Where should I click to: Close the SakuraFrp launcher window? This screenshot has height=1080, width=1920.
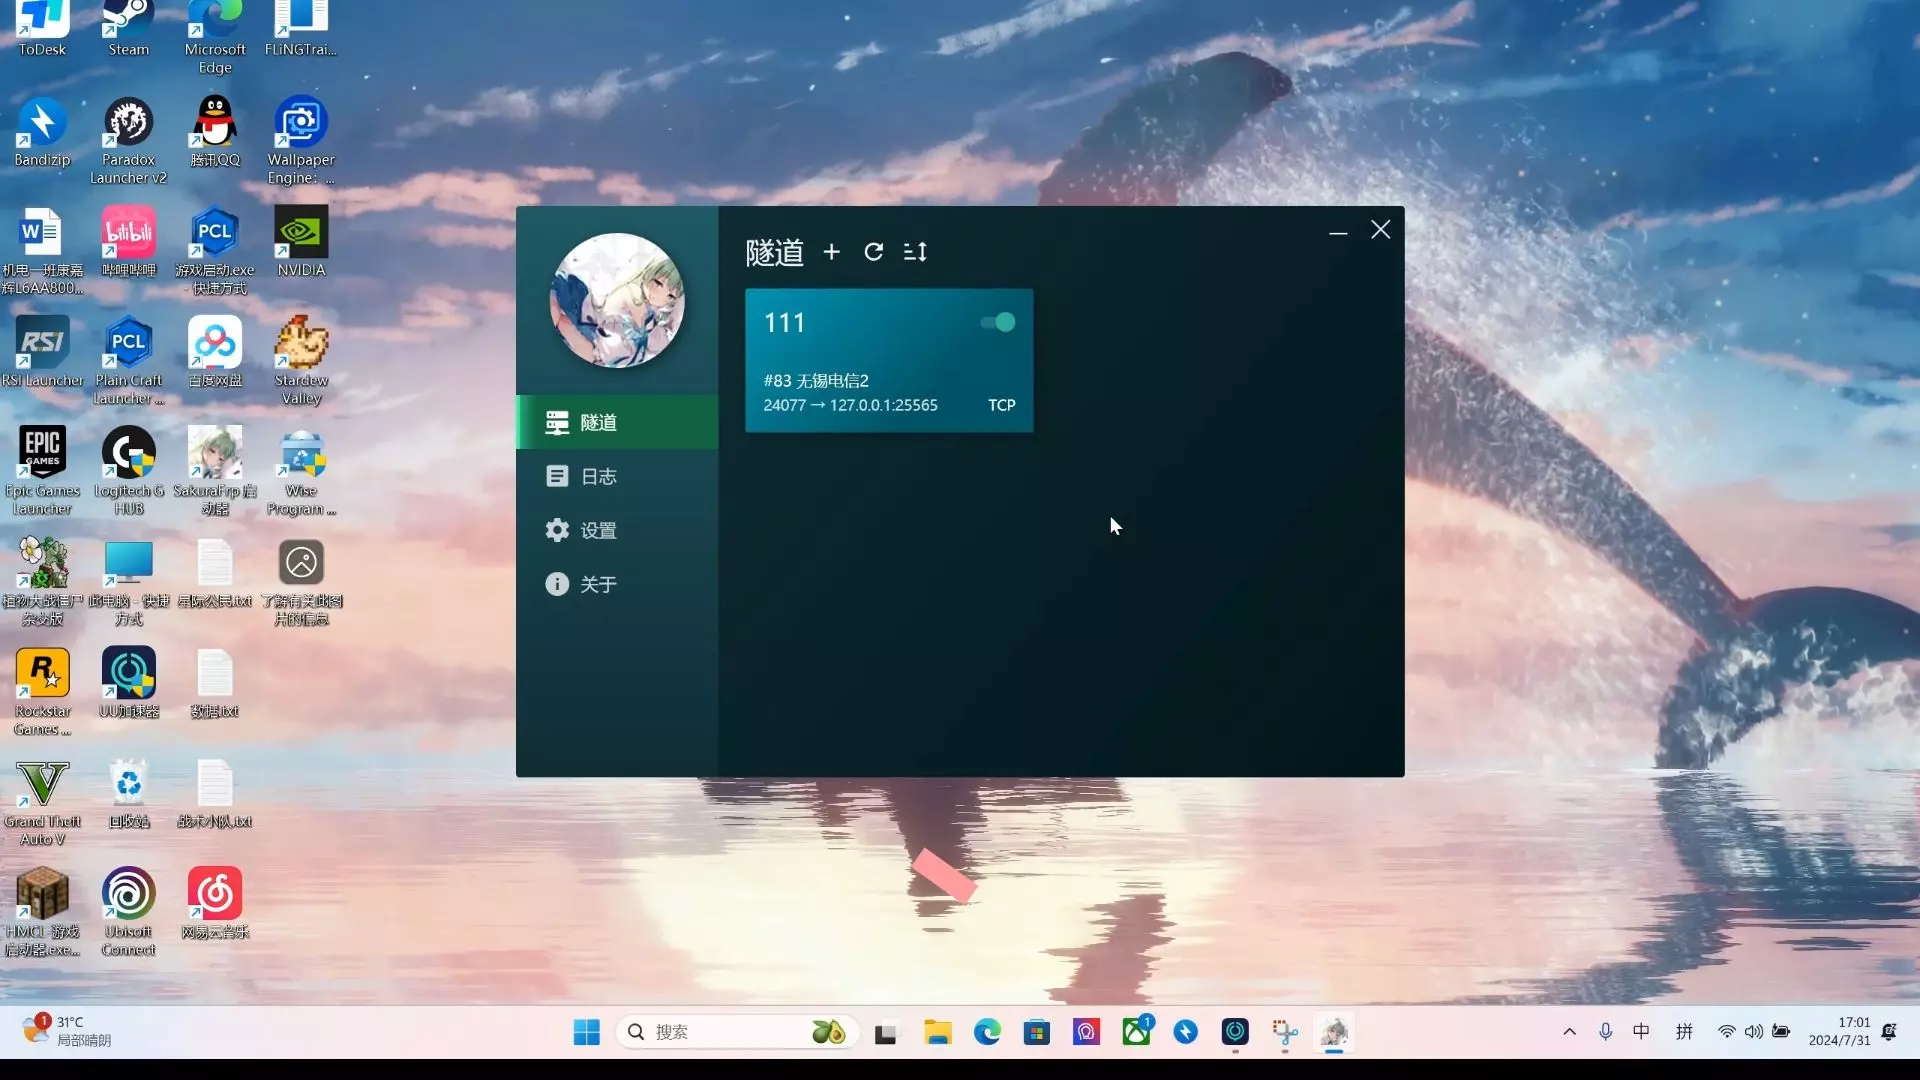tap(1381, 230)
